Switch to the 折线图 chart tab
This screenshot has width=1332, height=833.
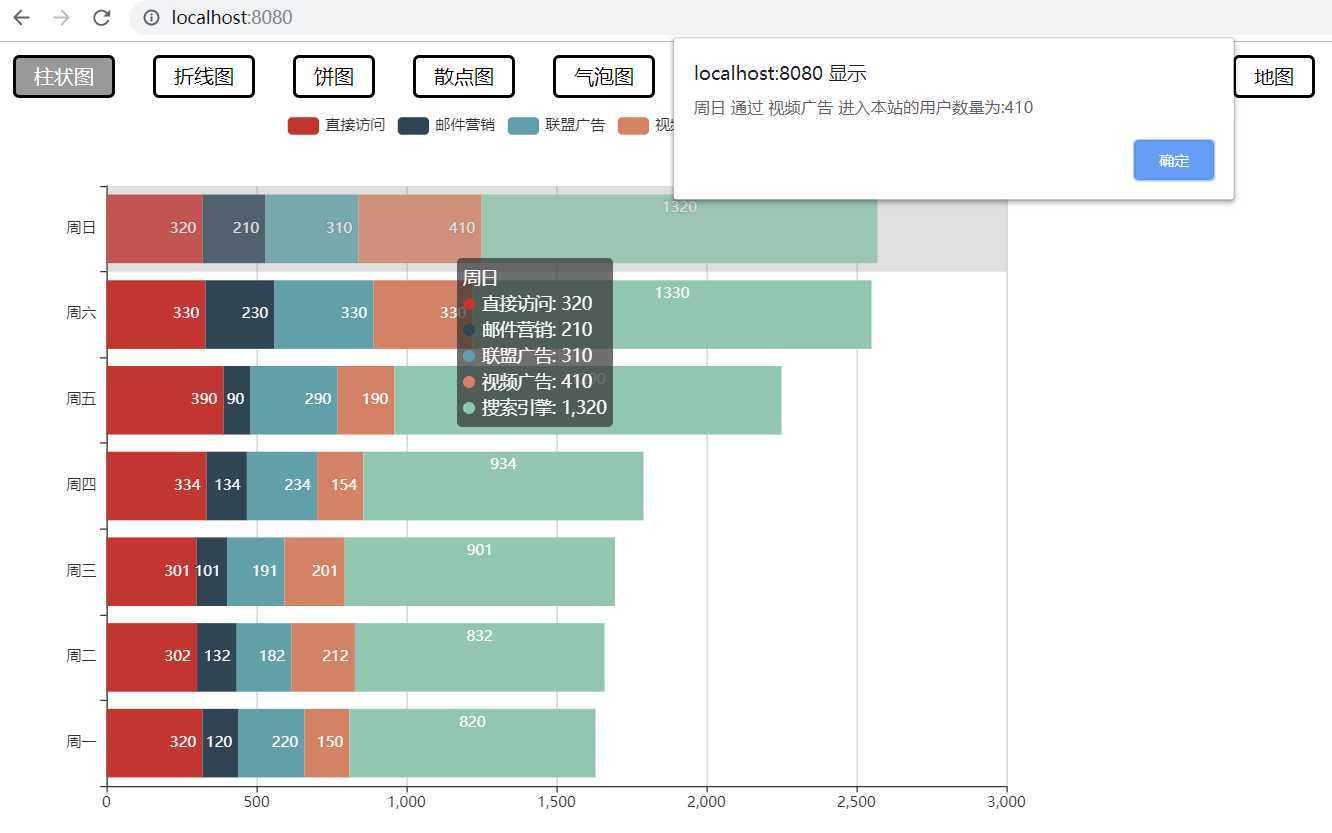coord(204,77)
